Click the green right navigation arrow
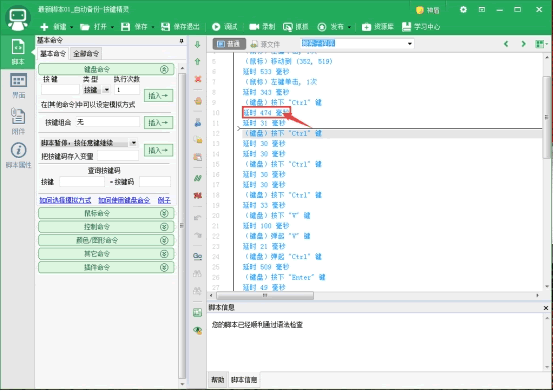This screenshot has width=553, height=391. [524, 44]
